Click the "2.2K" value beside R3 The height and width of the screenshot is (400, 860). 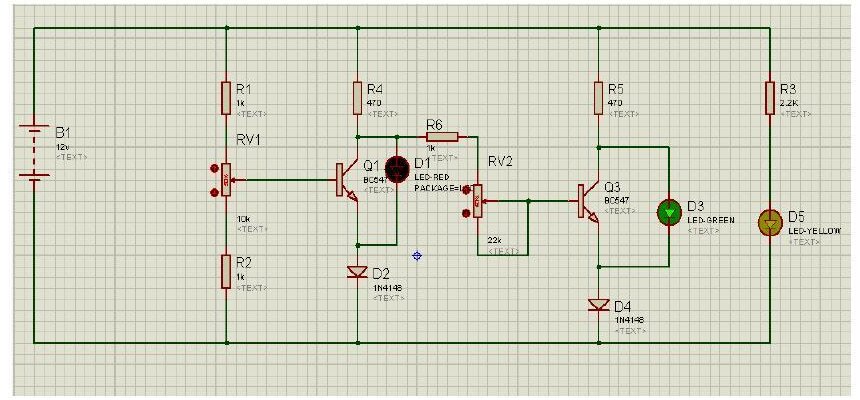coord(788,103)
